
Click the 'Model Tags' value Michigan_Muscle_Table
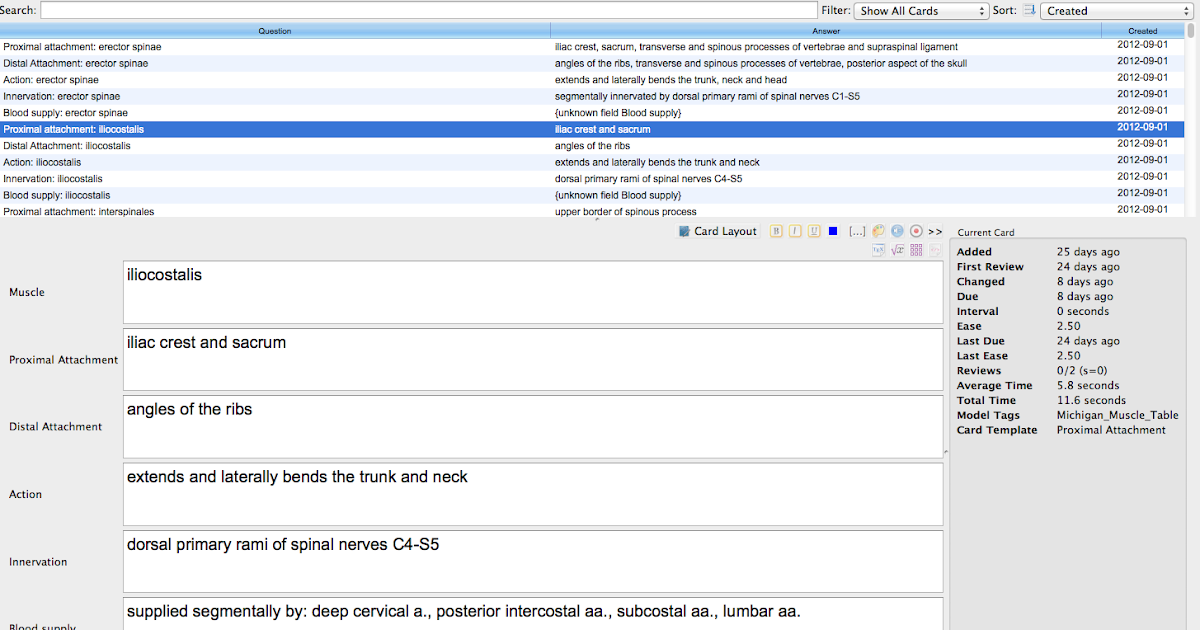1117,415
